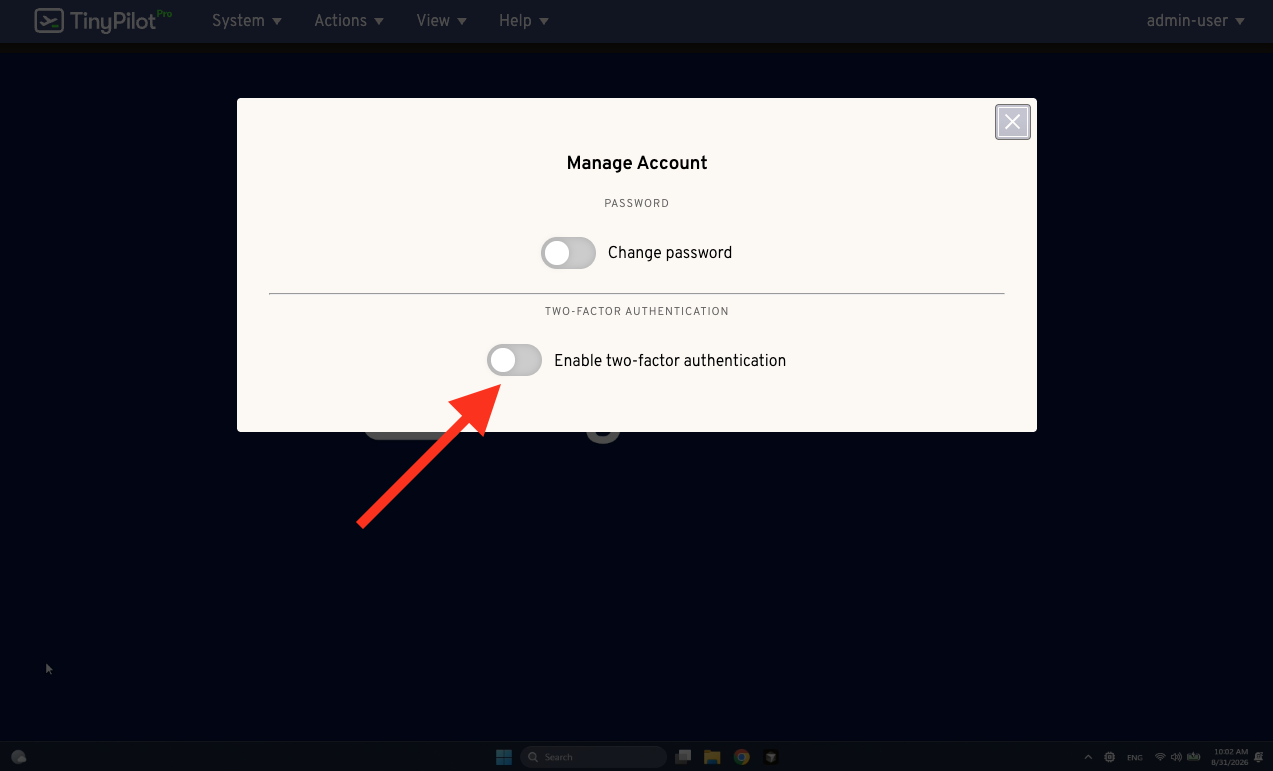Enable two-factor authentication toggle
The image size is (1273, 771).
pos(514,360)
